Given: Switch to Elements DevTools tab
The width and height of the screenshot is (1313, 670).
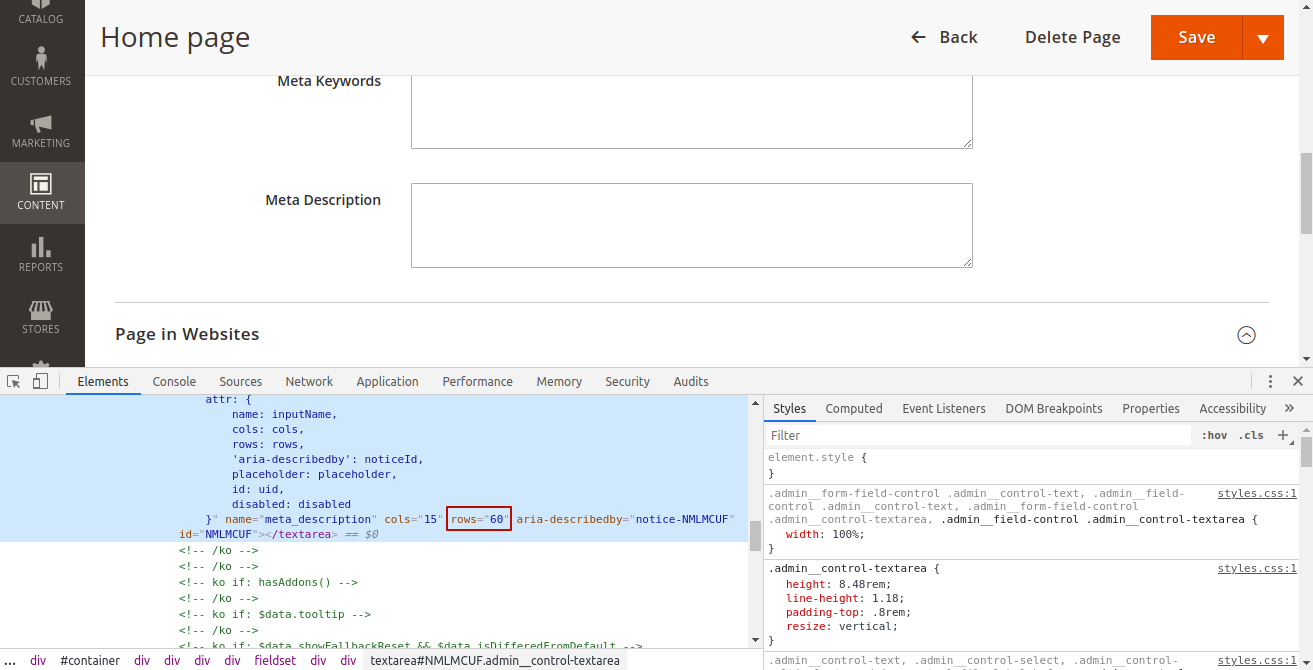Looking at the screenshot, I should pyautogui.click(x=103, y=381).
